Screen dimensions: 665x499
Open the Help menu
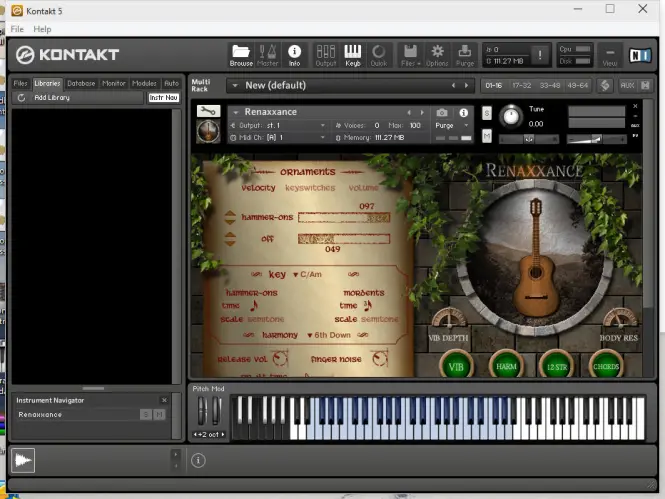pyautogui.click(x=42, y=29)
